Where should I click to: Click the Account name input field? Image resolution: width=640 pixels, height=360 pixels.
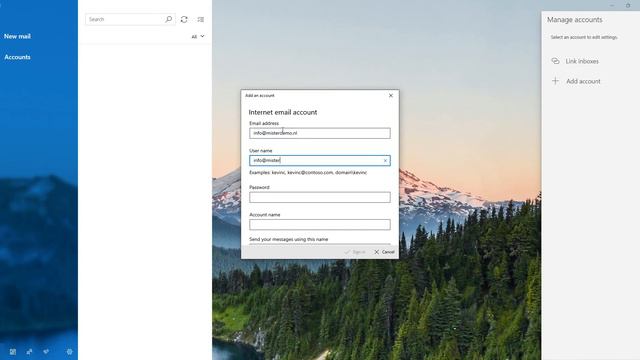[x=320, y=224]
